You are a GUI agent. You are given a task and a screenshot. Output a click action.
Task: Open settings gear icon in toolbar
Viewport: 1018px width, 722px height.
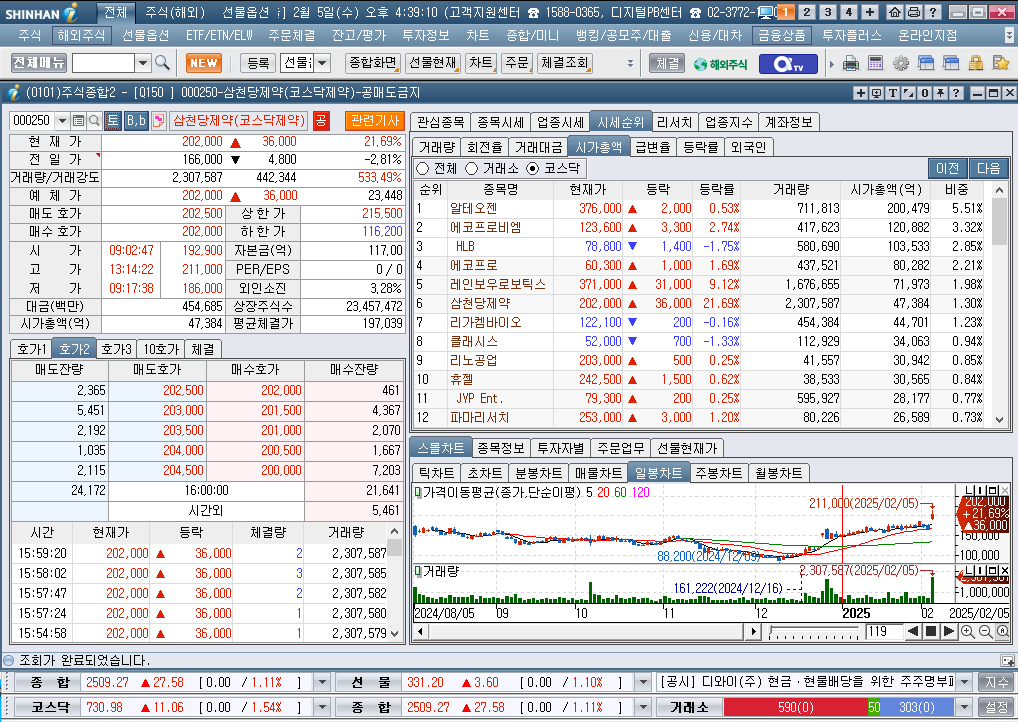coord(900,63)
